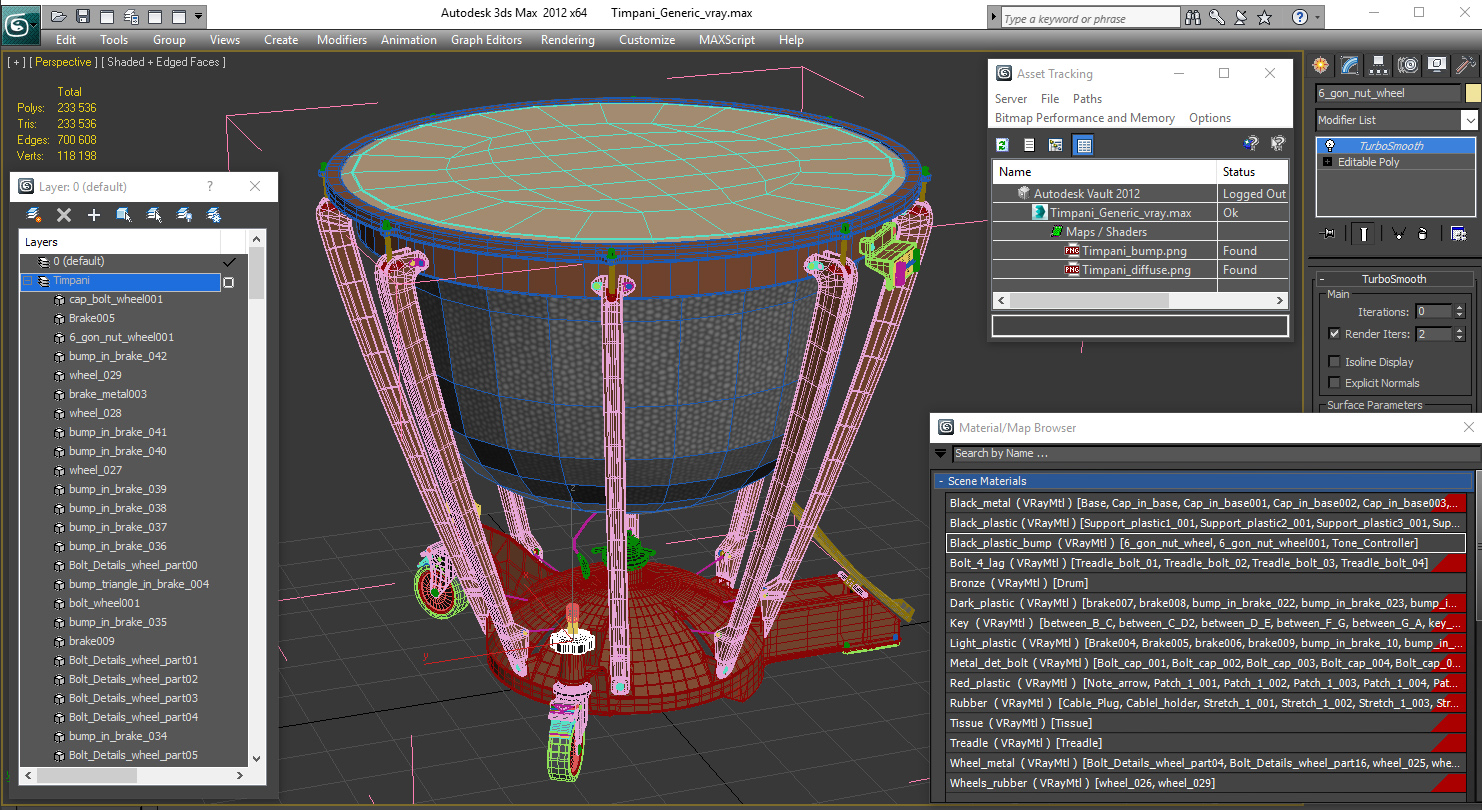The height and width of the screenshot is (810, 1482).
Task: Open Configure Modifier Sets icon
Action: (x=1458, y=234)
